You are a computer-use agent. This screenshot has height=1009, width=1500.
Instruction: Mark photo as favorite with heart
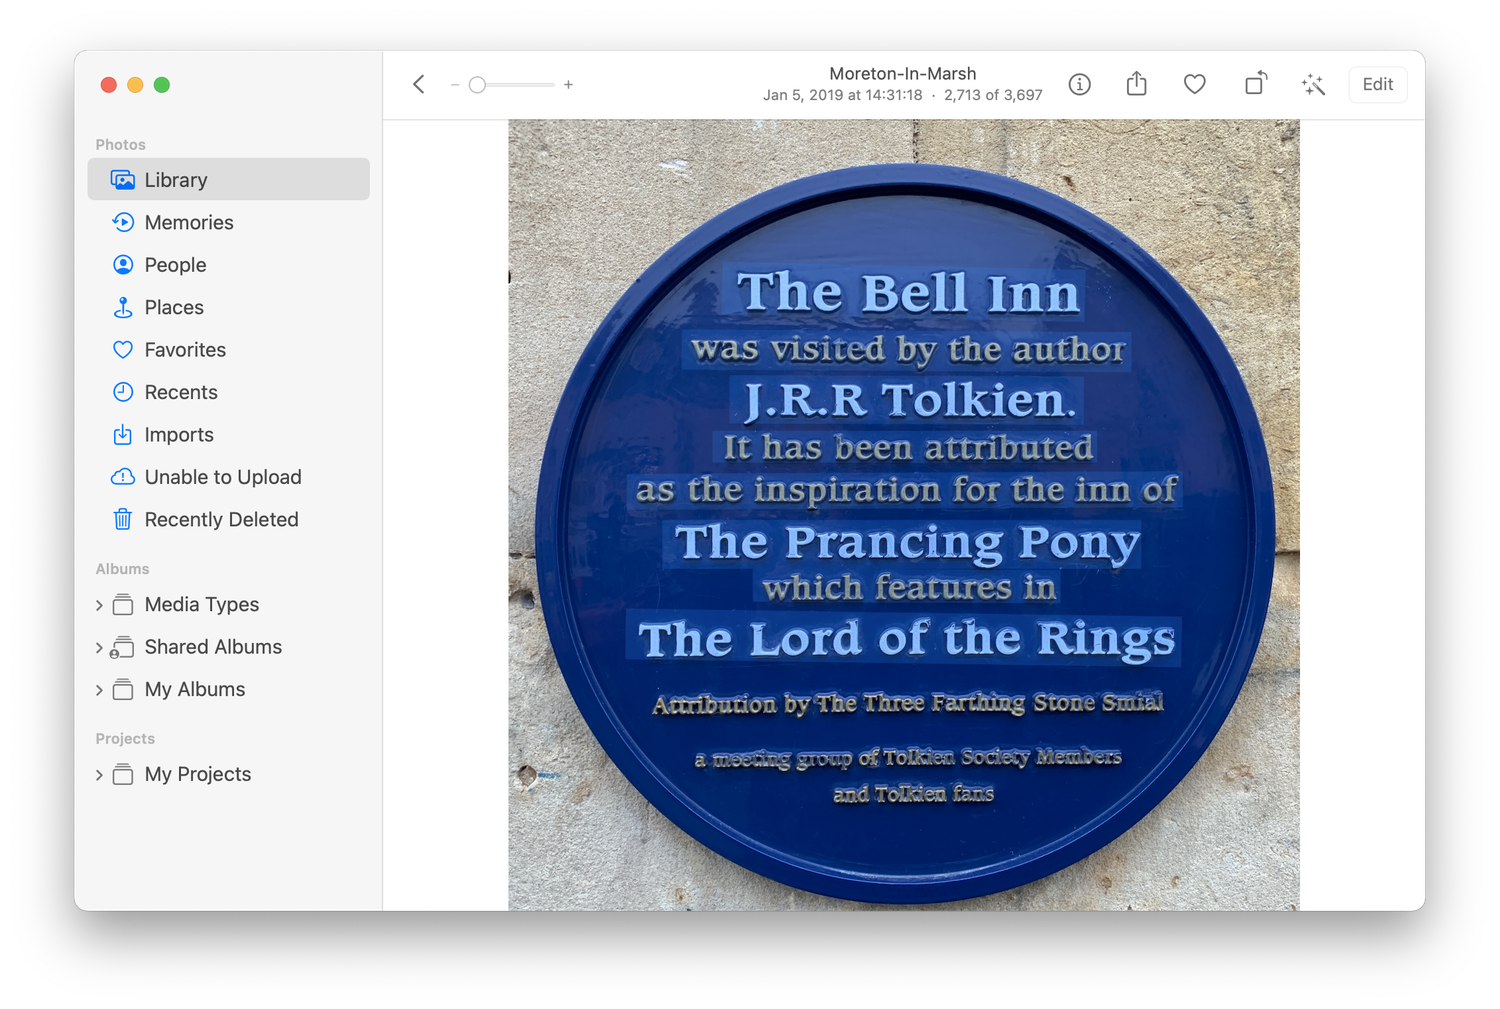[x=1194, y=85]
